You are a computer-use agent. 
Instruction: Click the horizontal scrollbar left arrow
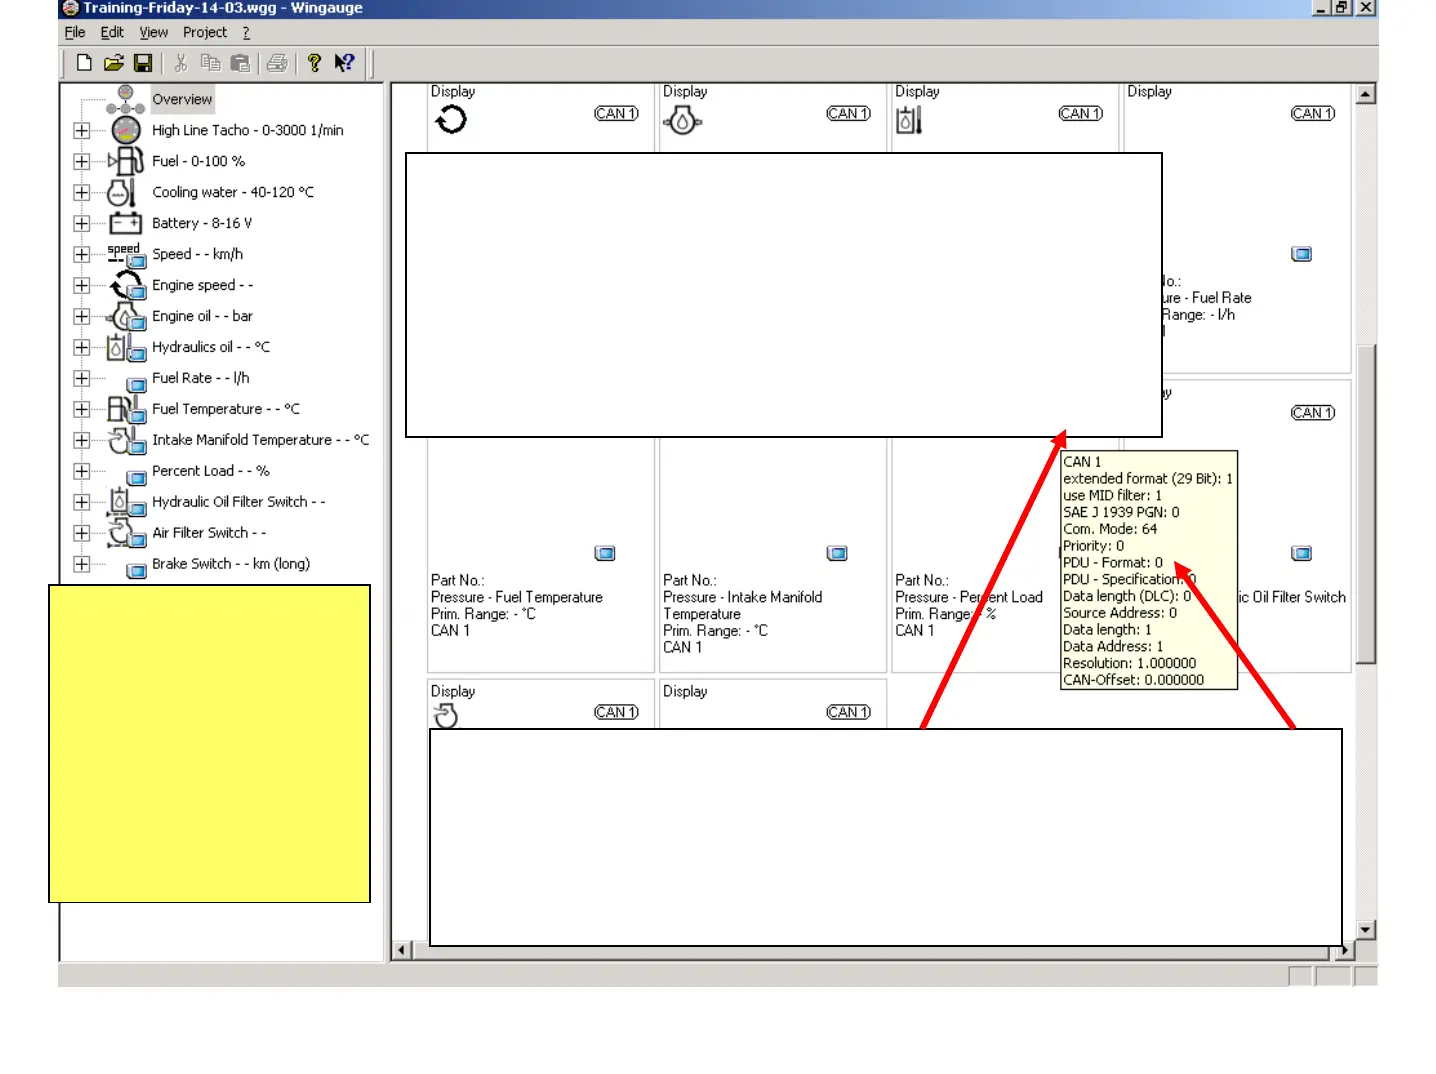pos(402,950)
